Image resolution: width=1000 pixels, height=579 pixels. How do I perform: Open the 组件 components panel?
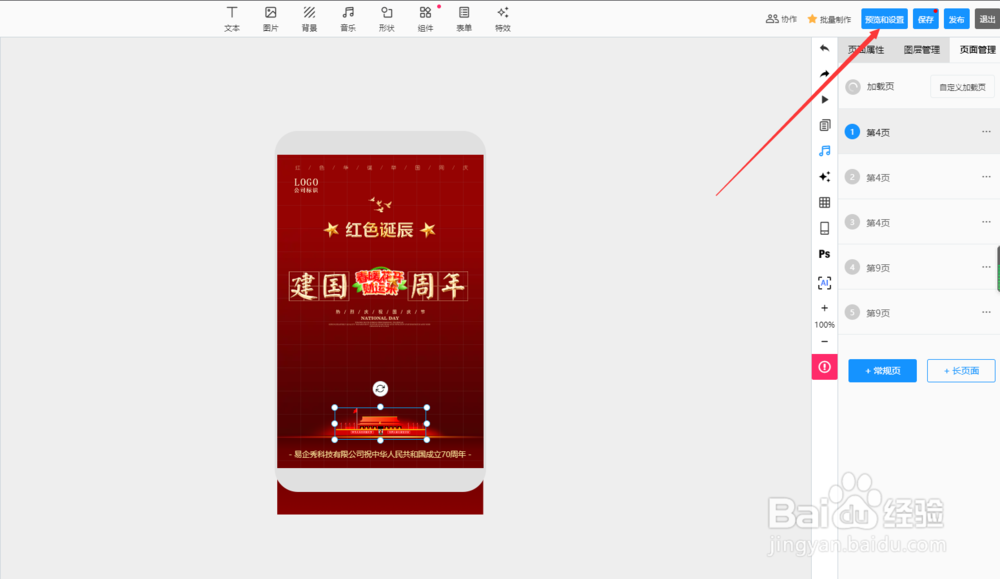425,18
